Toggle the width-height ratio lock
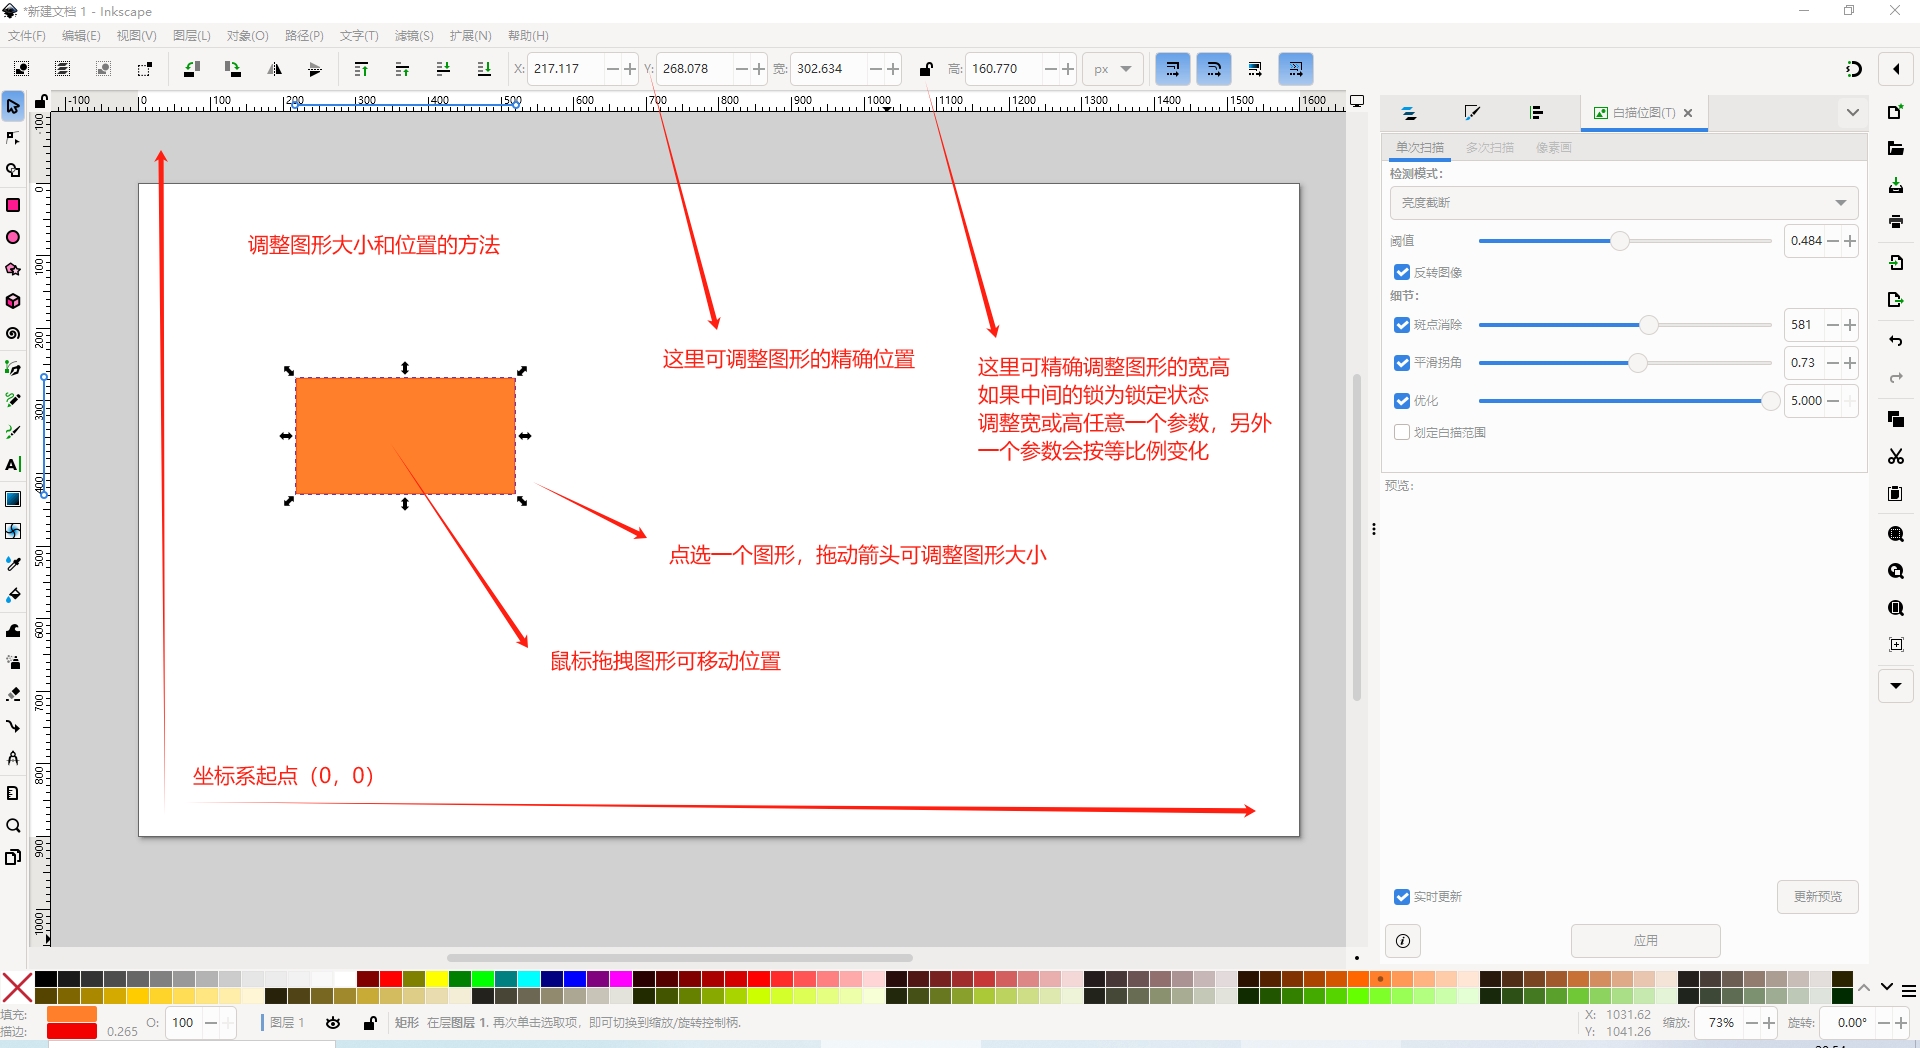This screenshot has width=1920, height=1048. tap(926, 69)
